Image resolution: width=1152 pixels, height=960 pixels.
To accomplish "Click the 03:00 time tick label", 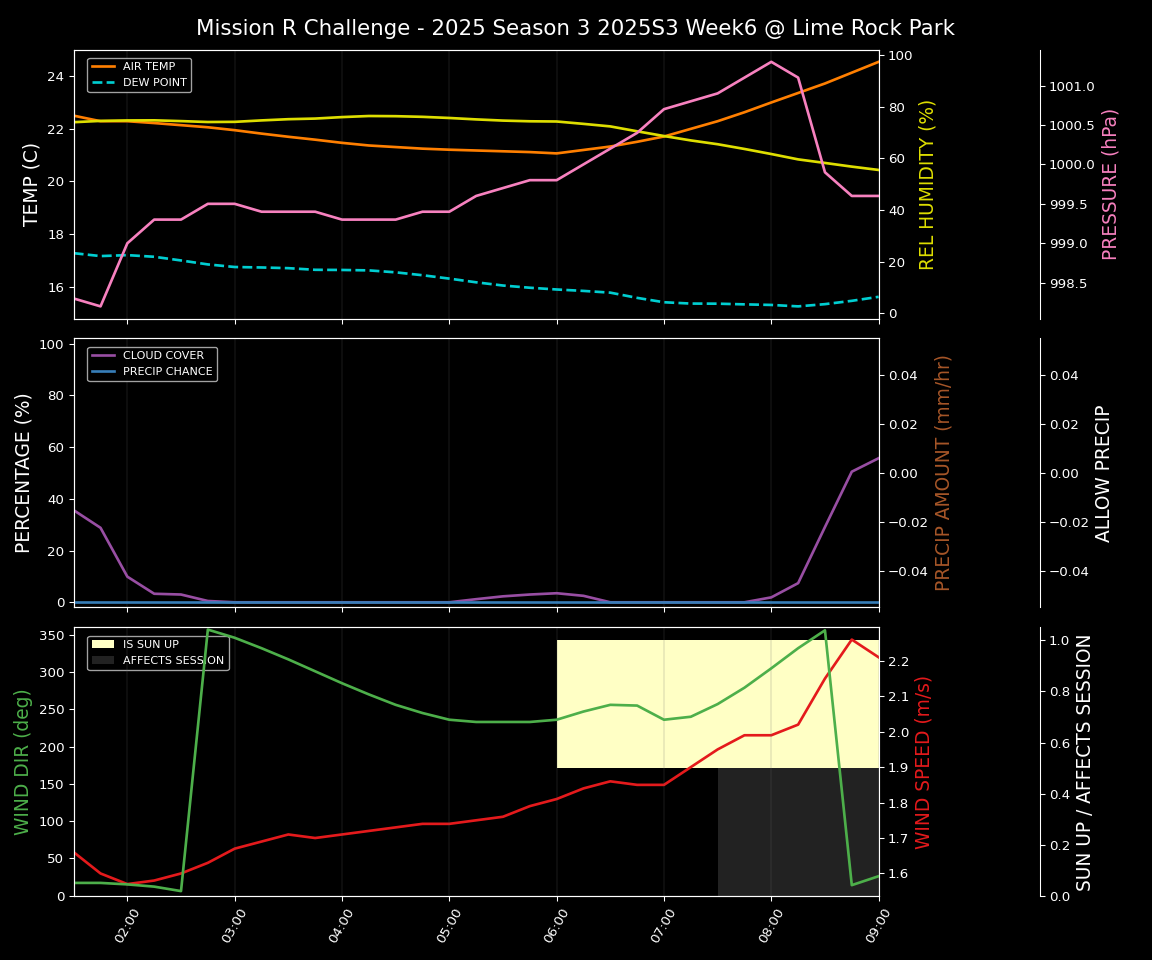I will click(234, 924).
